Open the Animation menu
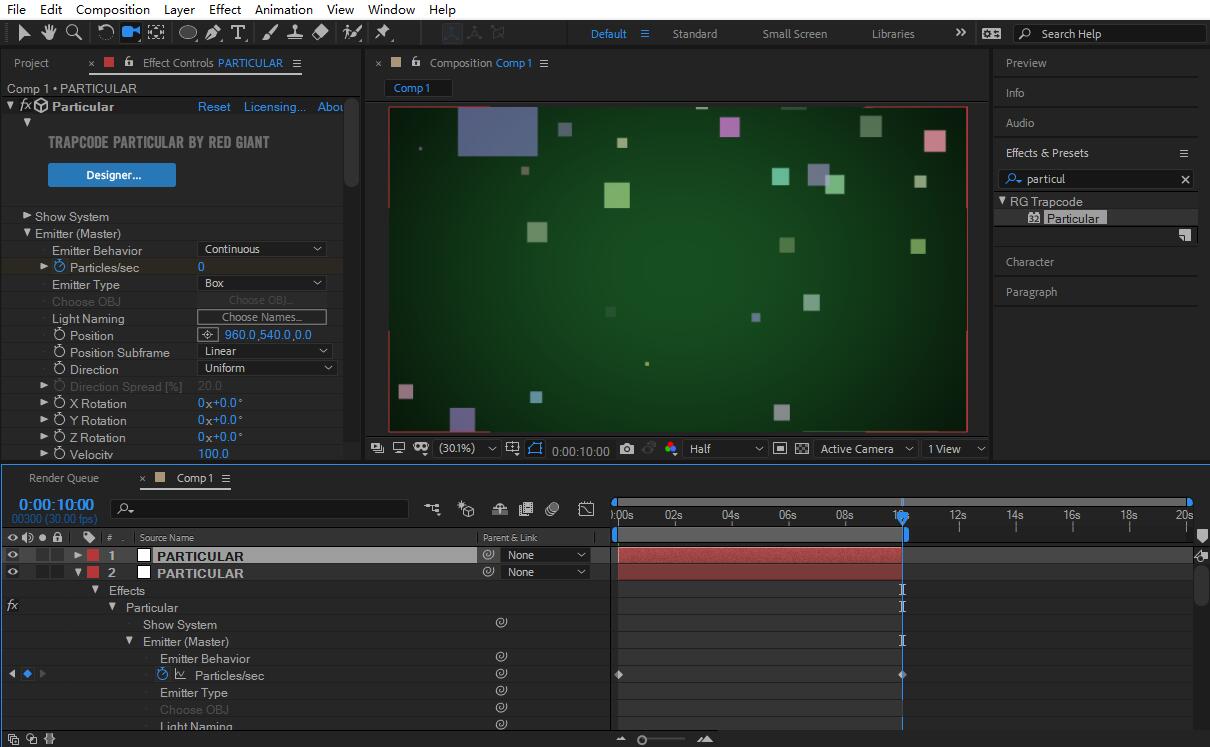Screen dimensions: 1210x747 coord(283,9)
